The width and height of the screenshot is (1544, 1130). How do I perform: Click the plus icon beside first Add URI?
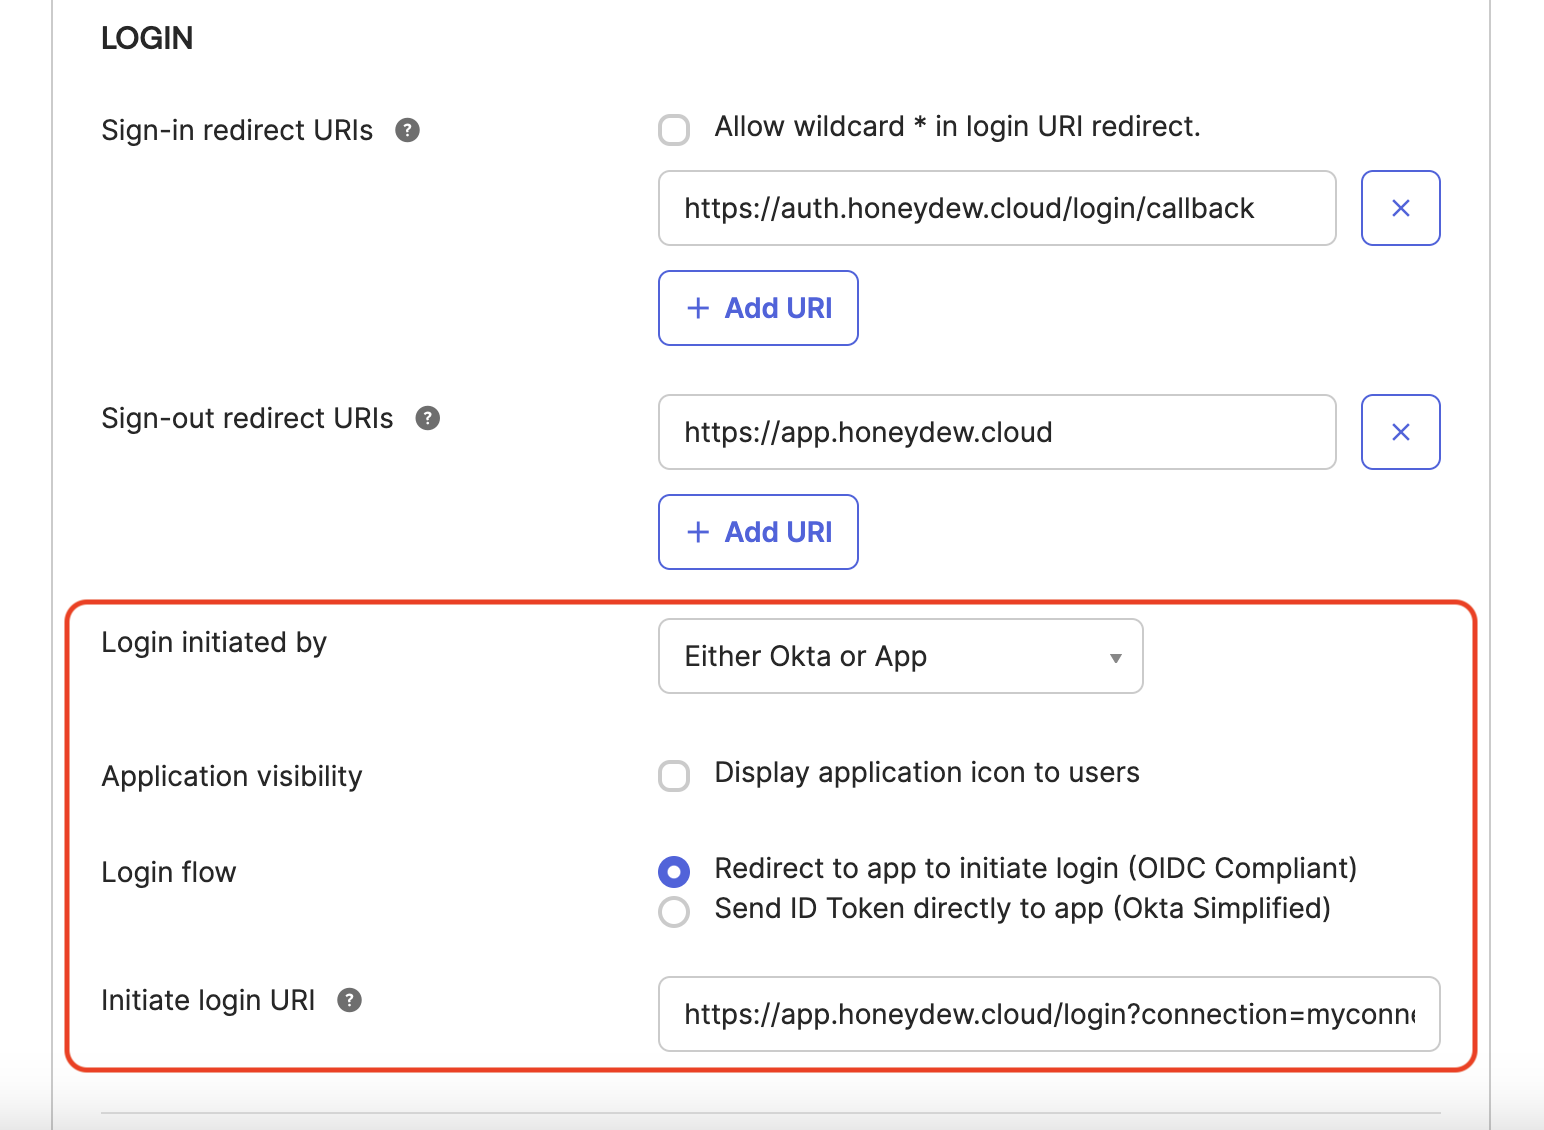point(698,308)
